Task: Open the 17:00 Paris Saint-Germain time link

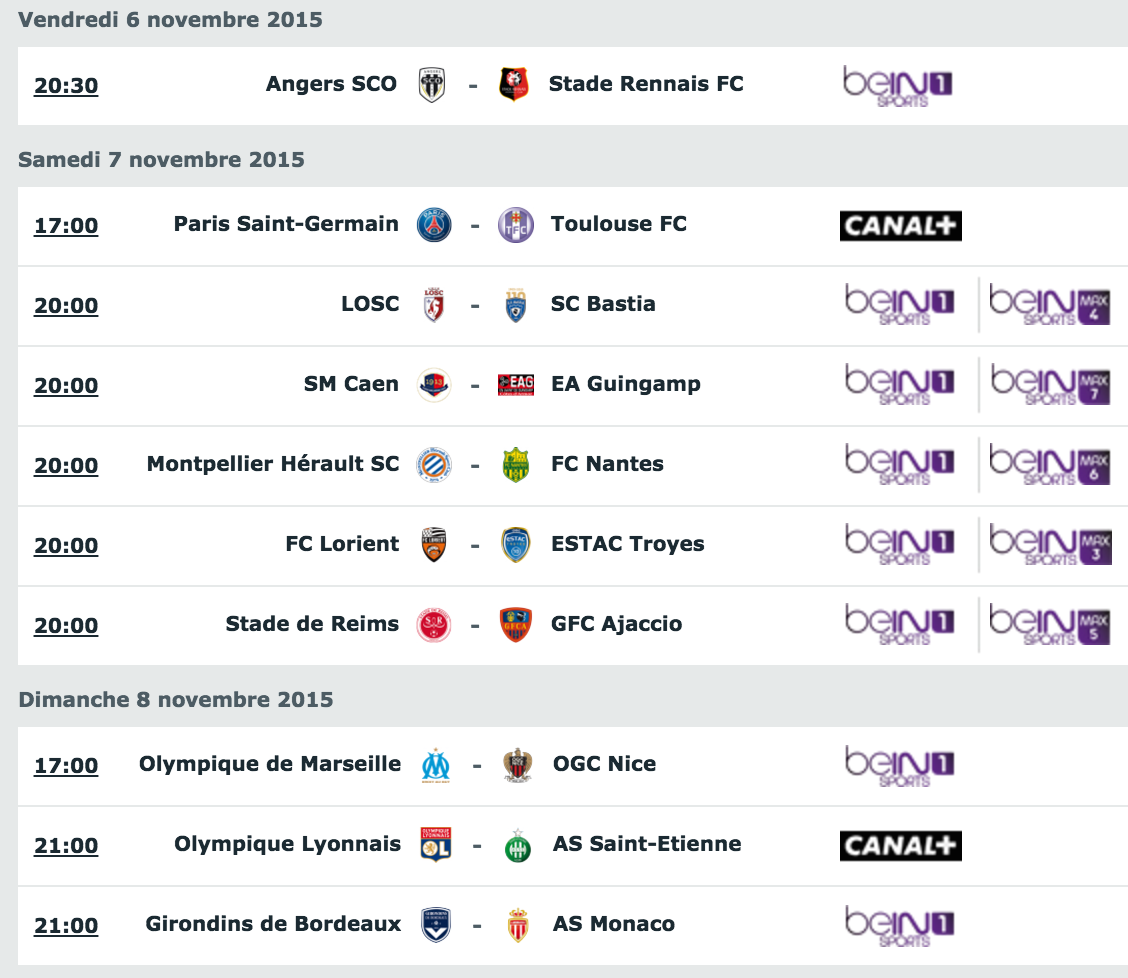Action: point(66,226)
